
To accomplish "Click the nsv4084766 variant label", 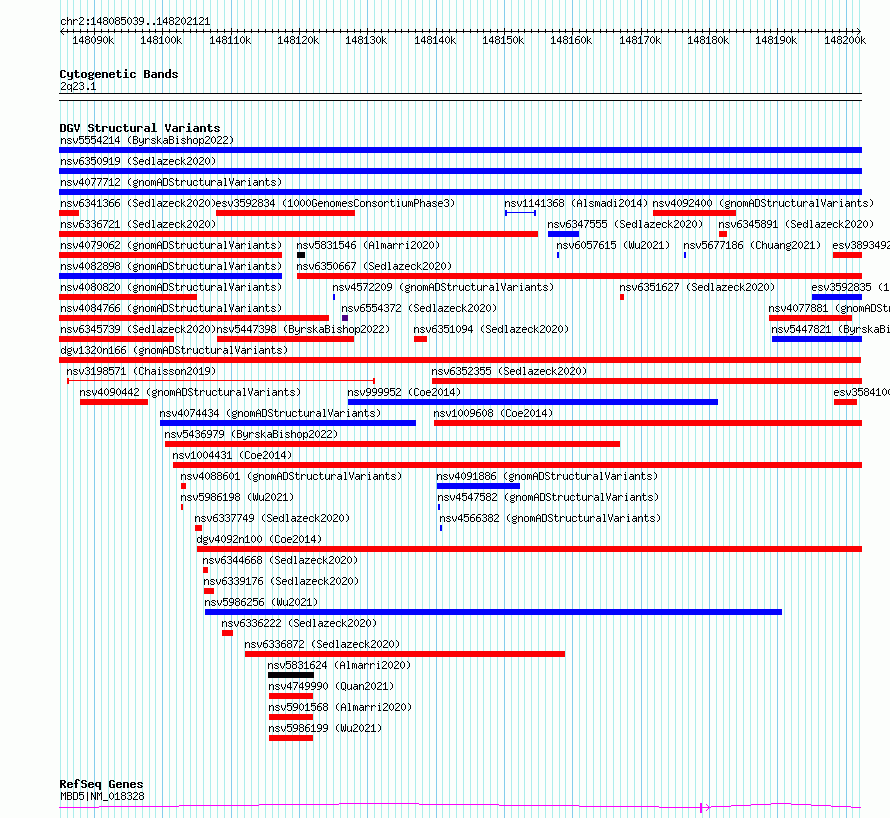I will (x=171, y=308).
